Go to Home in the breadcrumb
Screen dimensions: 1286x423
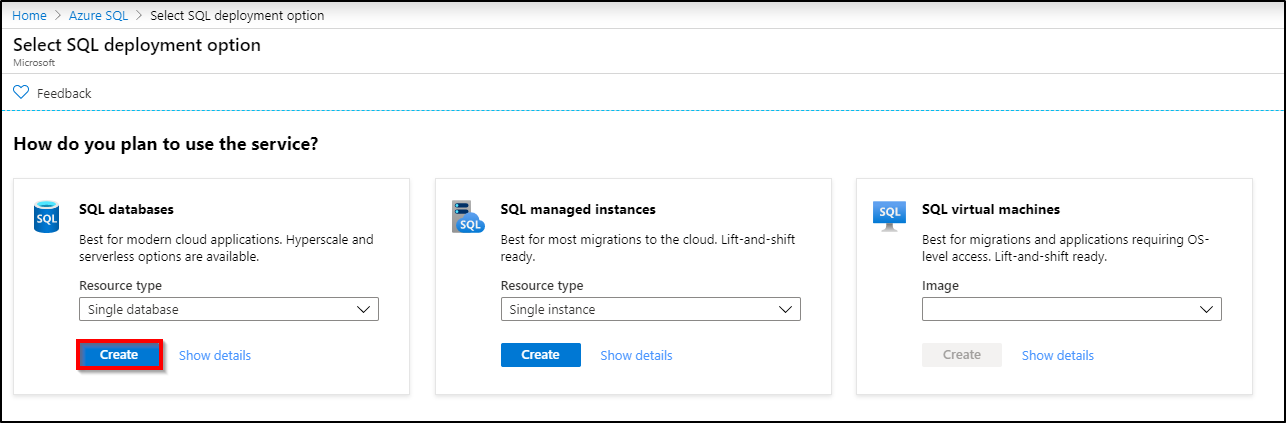point(29,16)
